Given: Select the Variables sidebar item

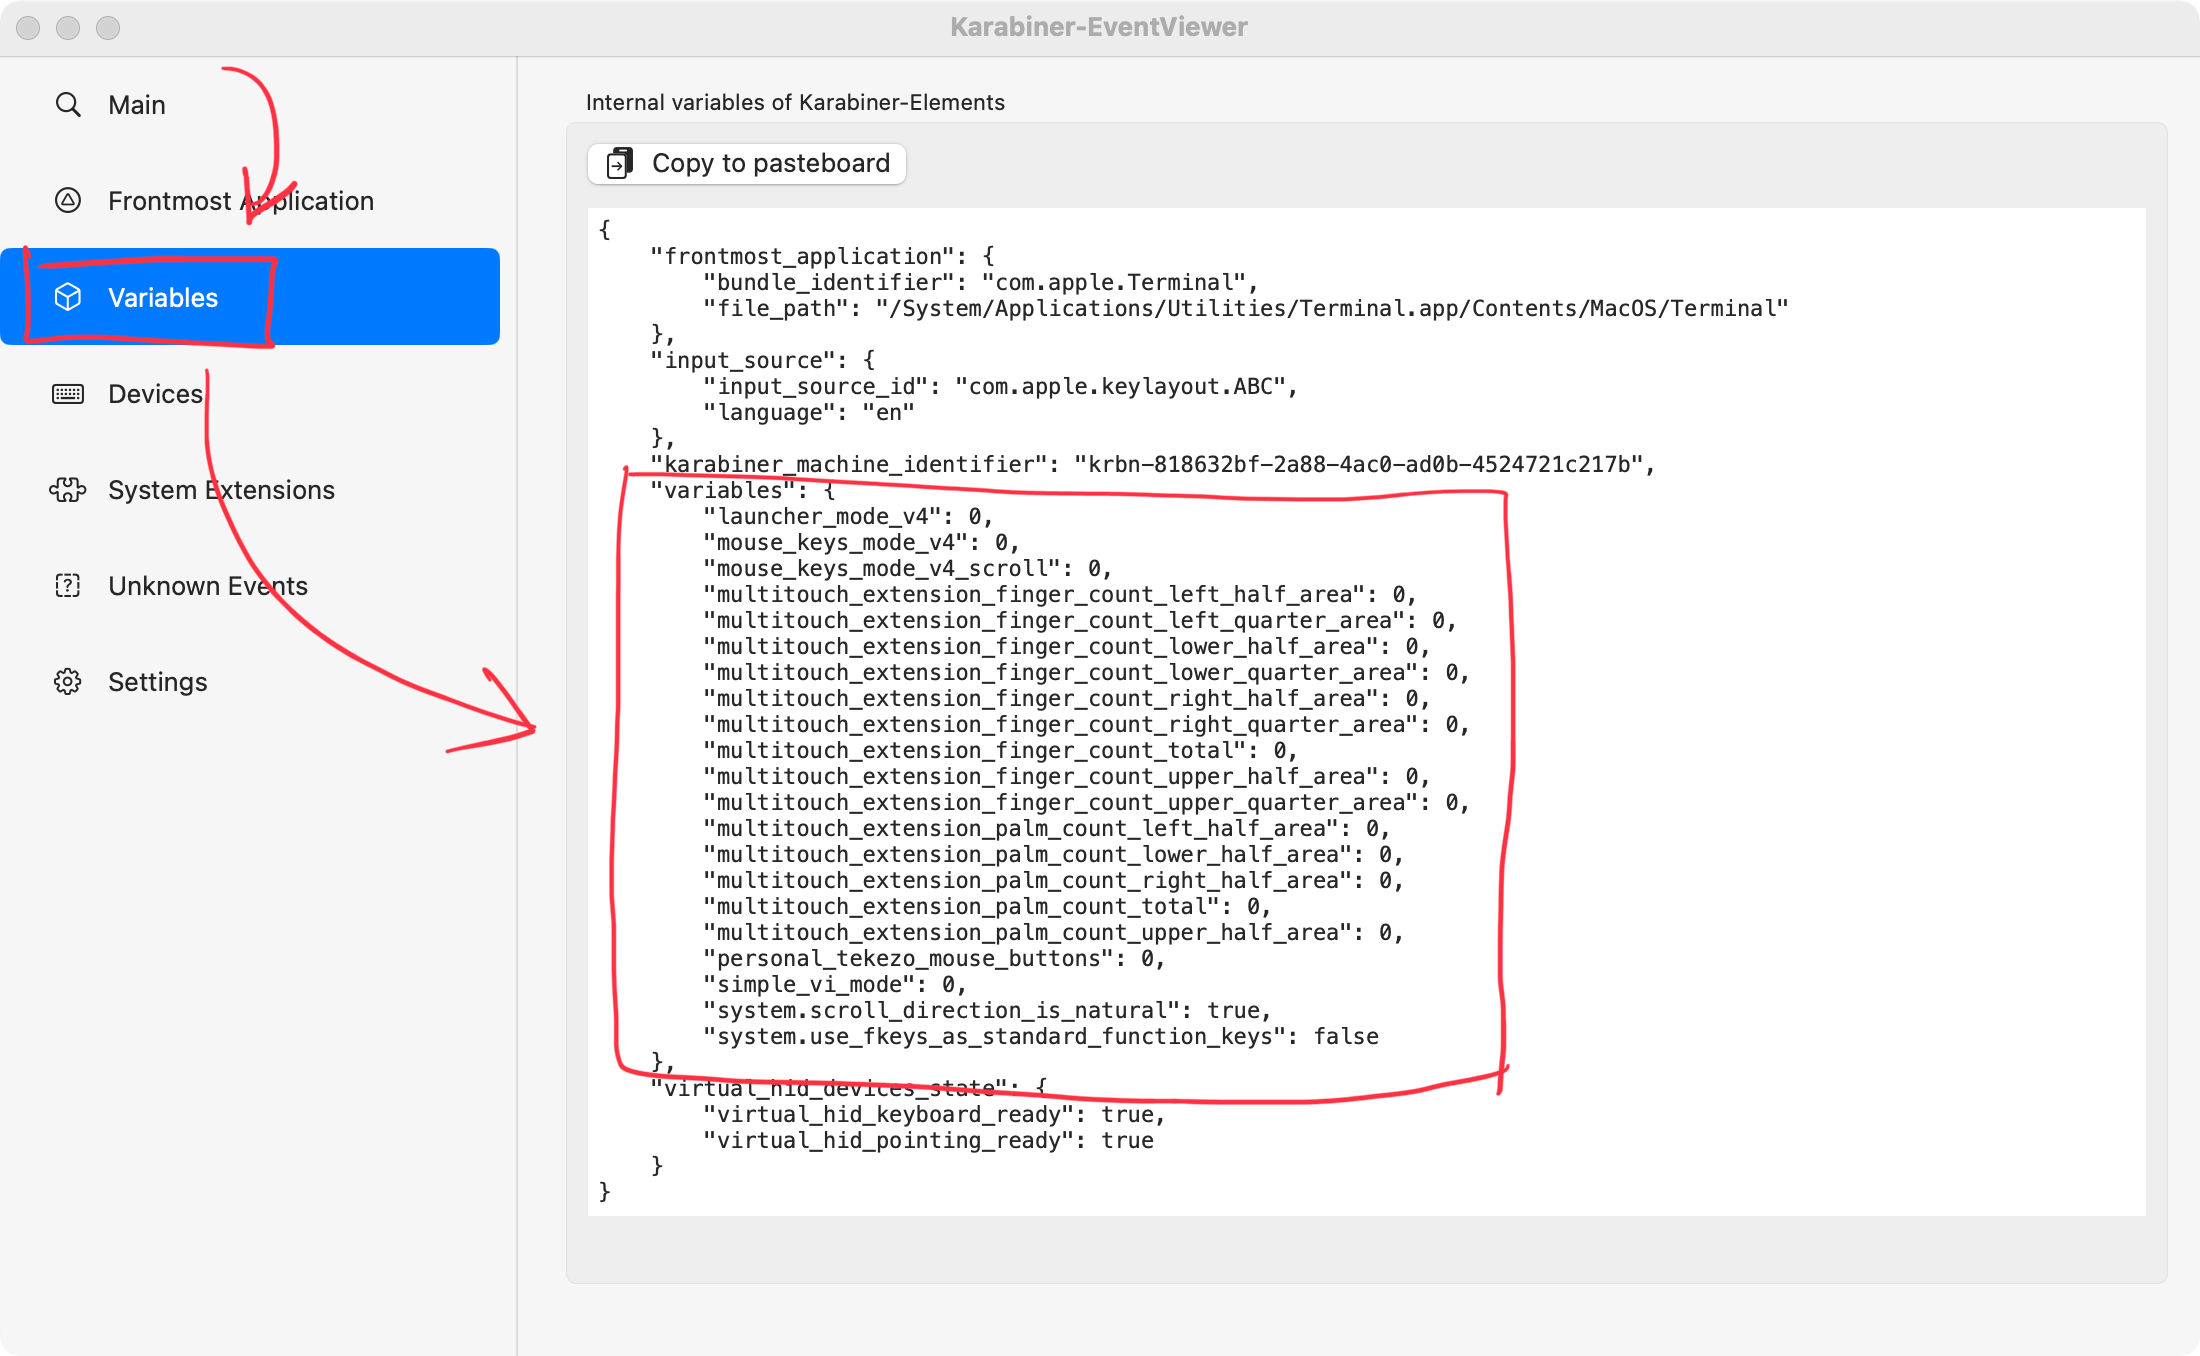Looking at the screenshot, I should pos(250,297).
